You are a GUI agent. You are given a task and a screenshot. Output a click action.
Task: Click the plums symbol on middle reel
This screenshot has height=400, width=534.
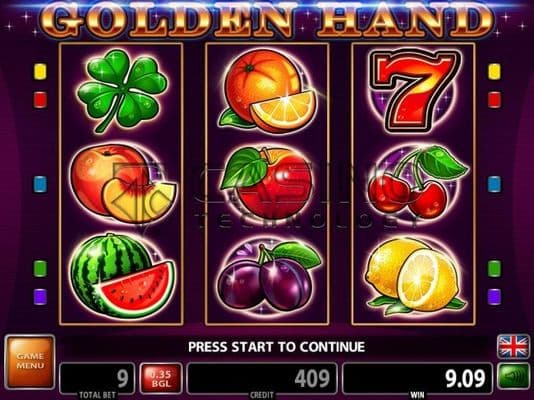(269, 276)
